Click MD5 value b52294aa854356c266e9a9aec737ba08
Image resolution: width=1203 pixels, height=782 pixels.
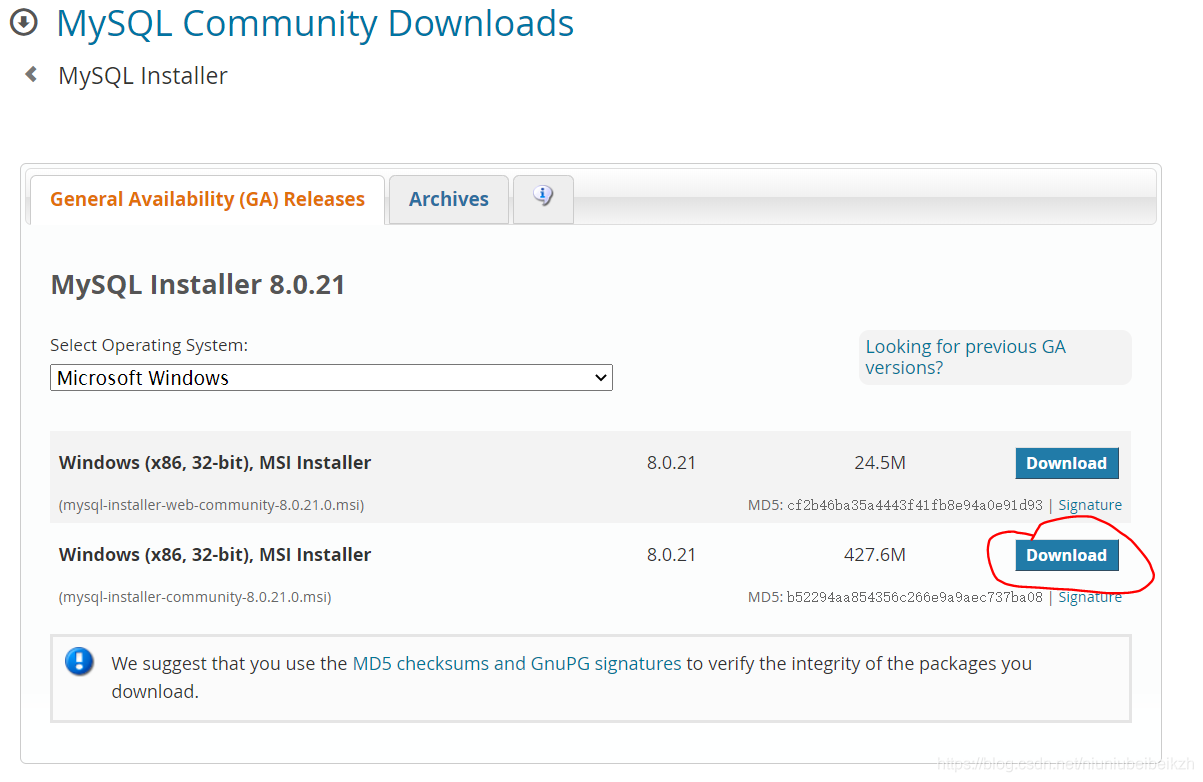pyautogui.click(x=915, y=597)
